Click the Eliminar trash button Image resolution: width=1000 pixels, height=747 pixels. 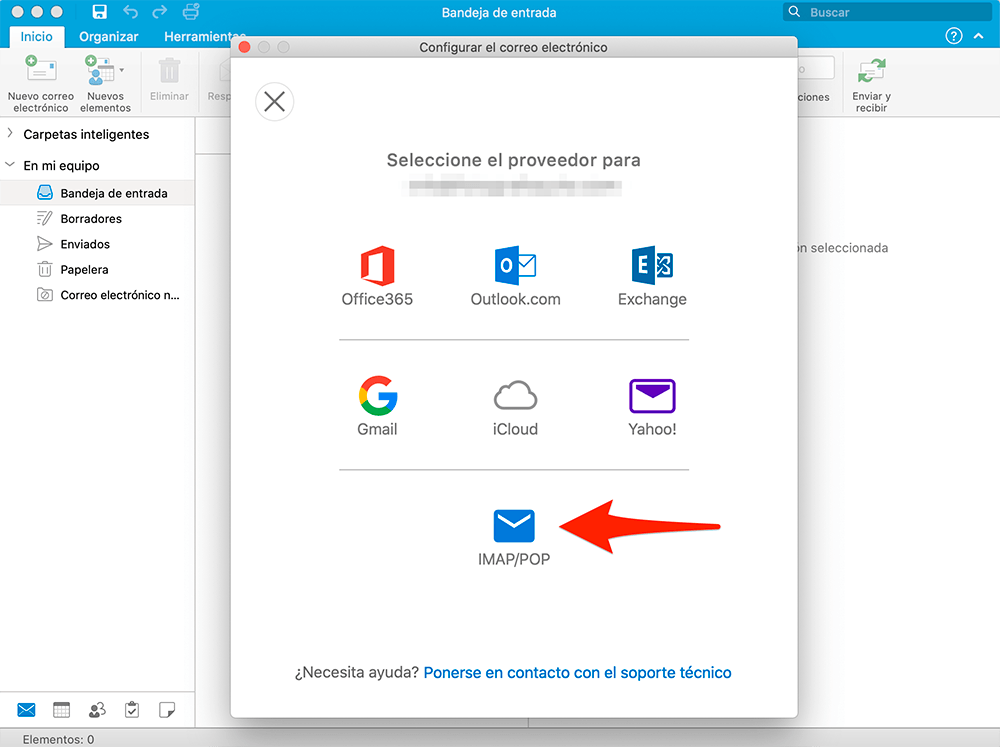pyautogui.click(x=169, y=79)
